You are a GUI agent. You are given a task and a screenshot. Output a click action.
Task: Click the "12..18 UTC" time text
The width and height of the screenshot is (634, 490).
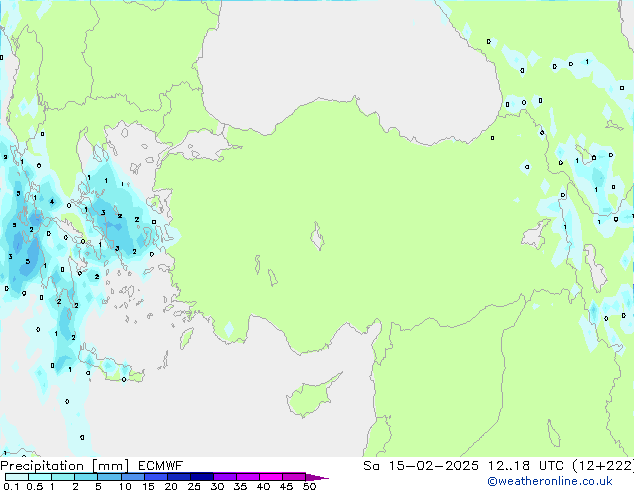[x=525, y=466]
